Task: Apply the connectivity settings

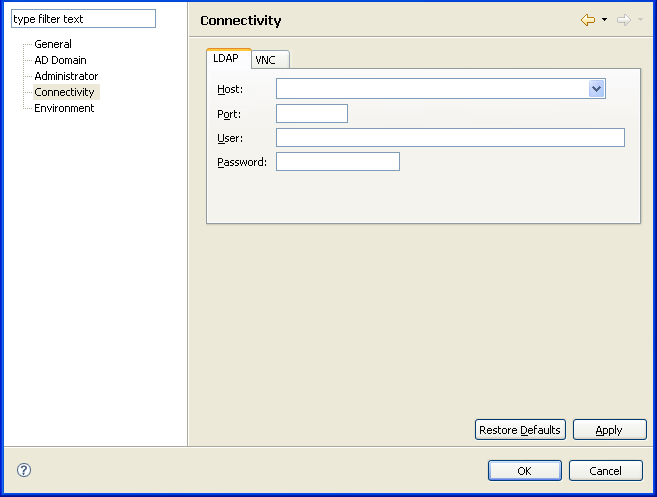Action: coord(609,430)
